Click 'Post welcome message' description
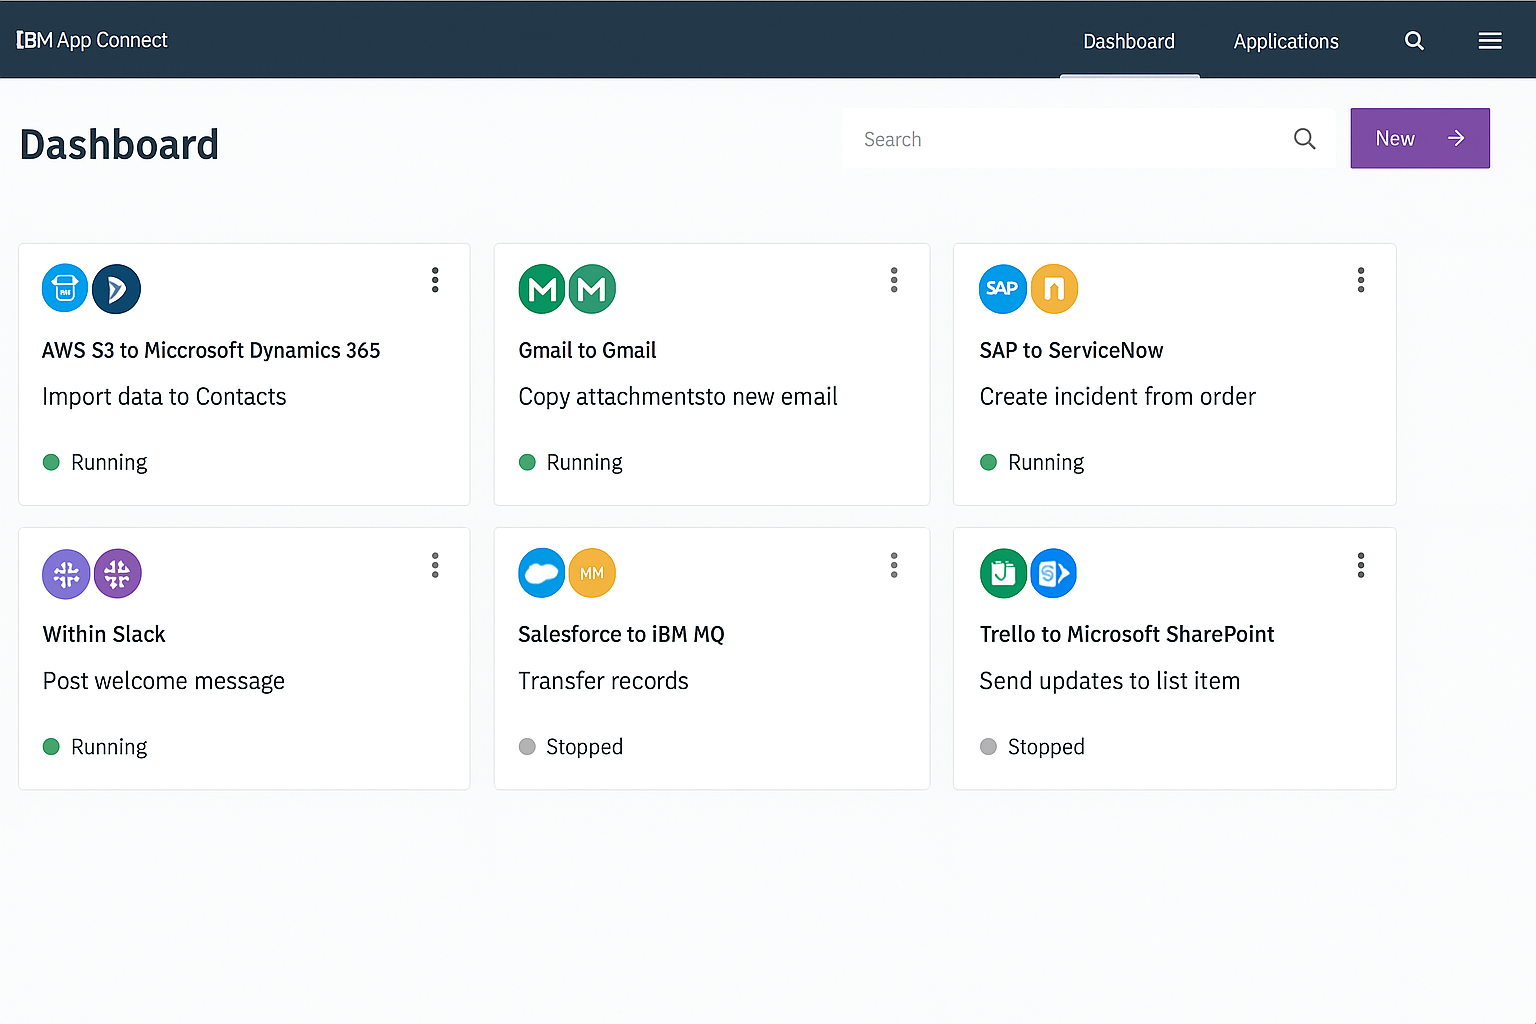Viewport: 1536px width, 1024px height. (164, 681)
